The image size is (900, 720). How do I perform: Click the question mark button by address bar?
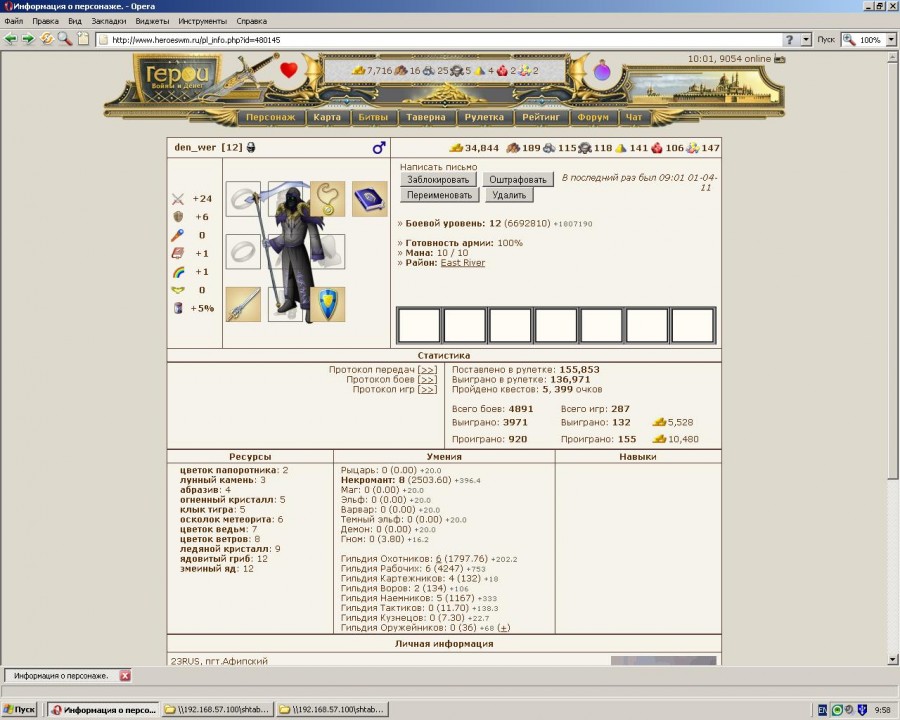(x=790, y=40)
